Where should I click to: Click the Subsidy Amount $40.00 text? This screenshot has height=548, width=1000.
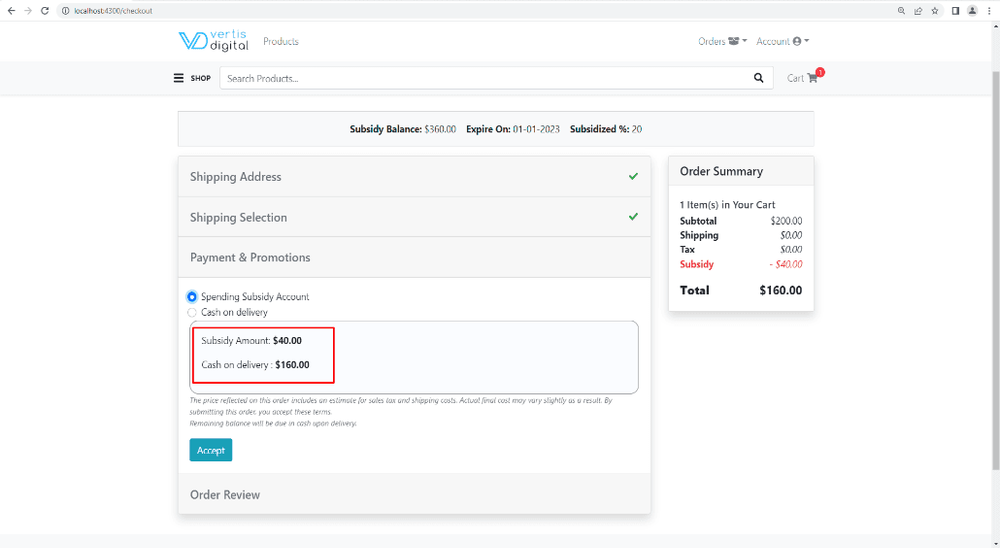click(x=251, y=341)
